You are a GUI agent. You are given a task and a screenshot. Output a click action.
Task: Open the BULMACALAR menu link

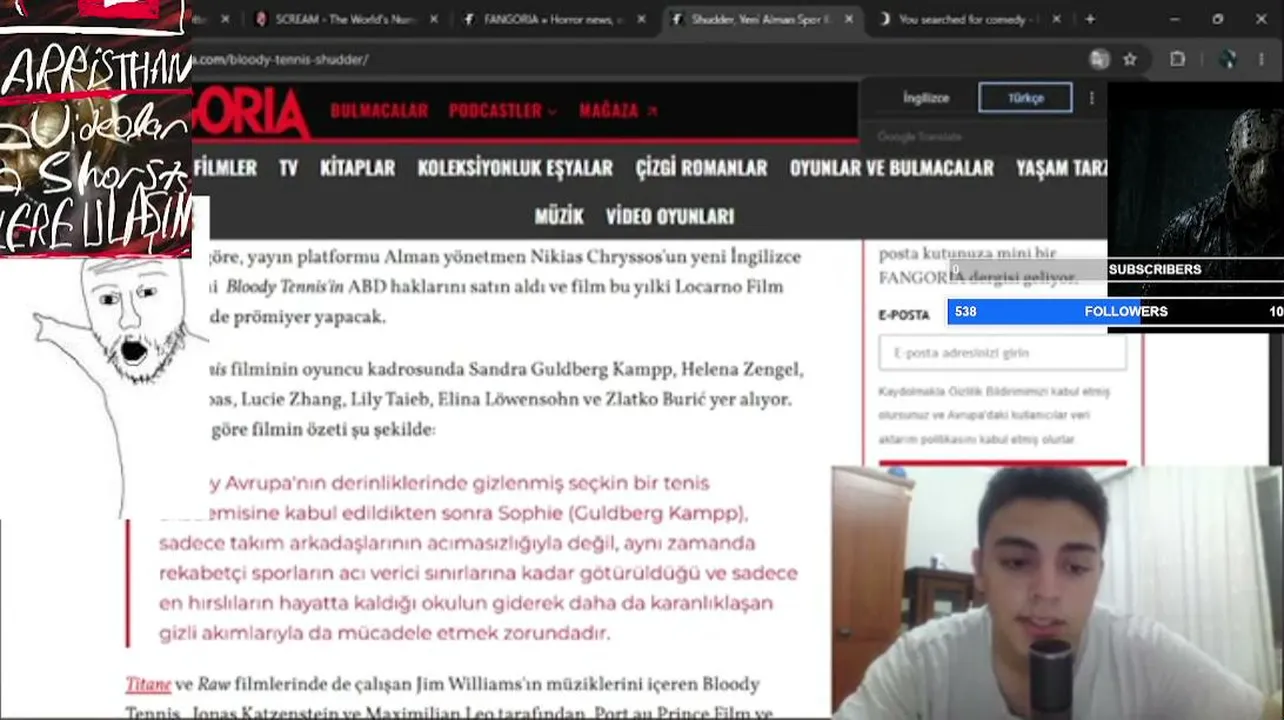click(x=379, y=110)
